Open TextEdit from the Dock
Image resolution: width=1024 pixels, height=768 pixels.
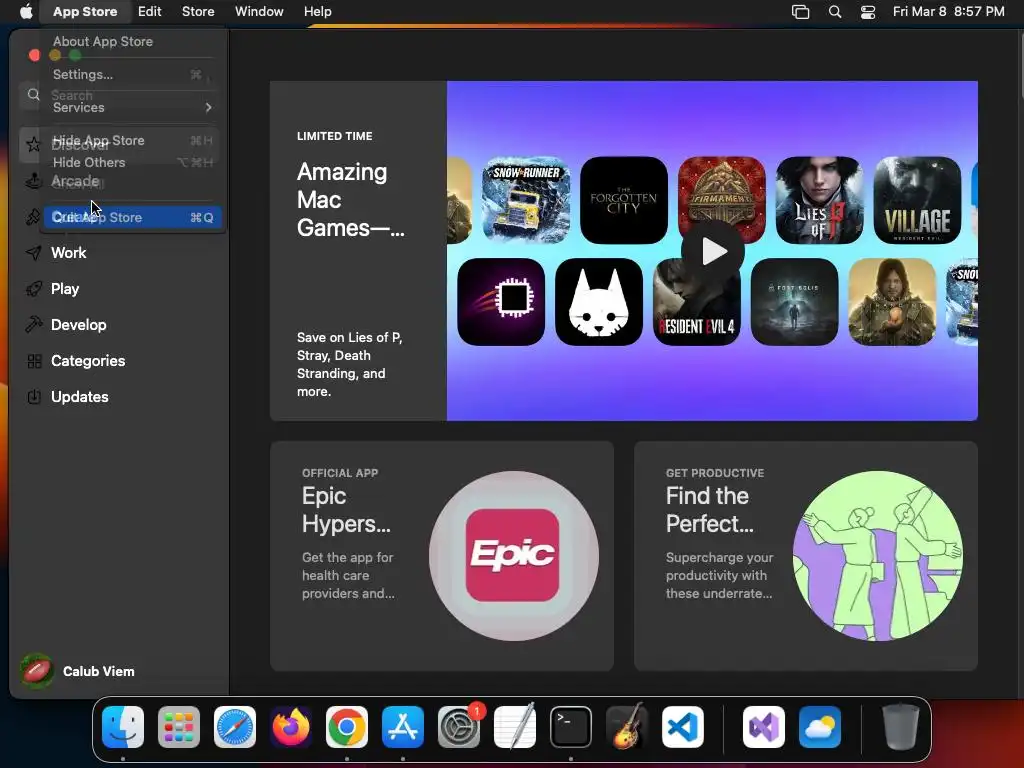point(515,727)
